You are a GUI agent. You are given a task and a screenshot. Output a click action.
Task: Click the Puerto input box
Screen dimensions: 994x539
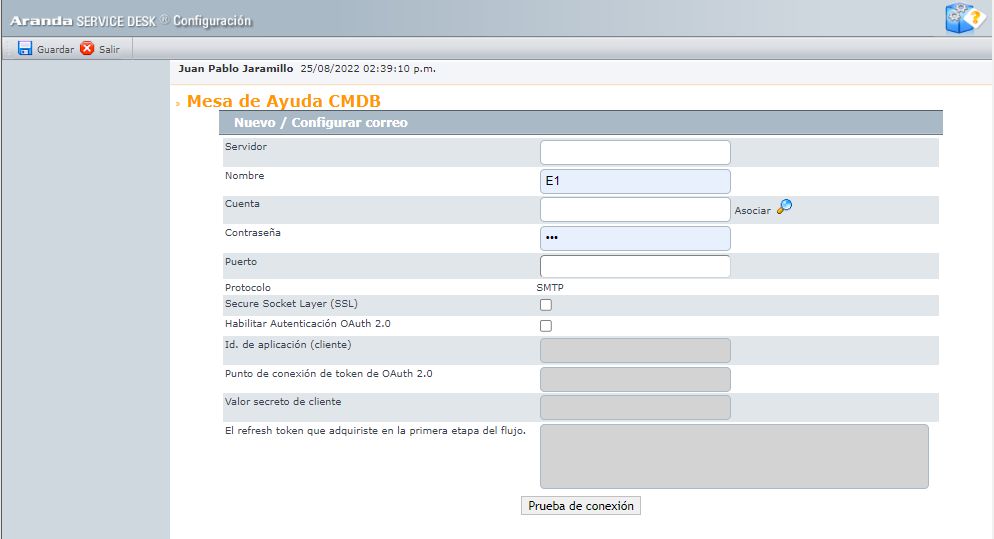[x=635, y=266]
